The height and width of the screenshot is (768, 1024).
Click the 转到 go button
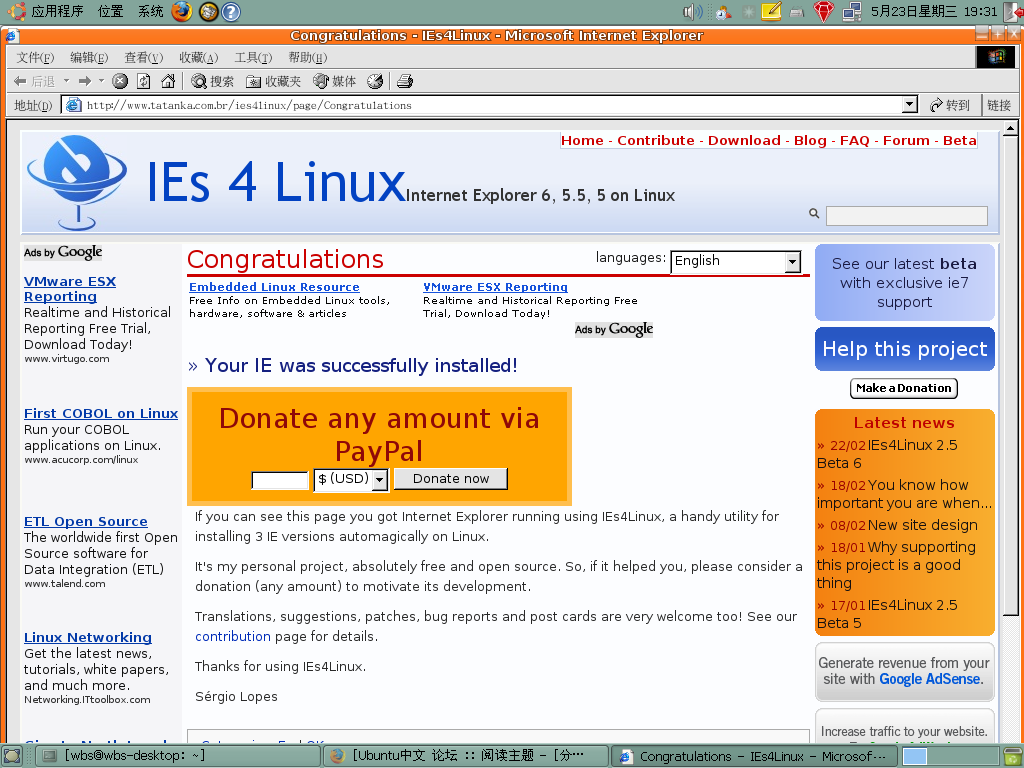click(x=950, y=105)
